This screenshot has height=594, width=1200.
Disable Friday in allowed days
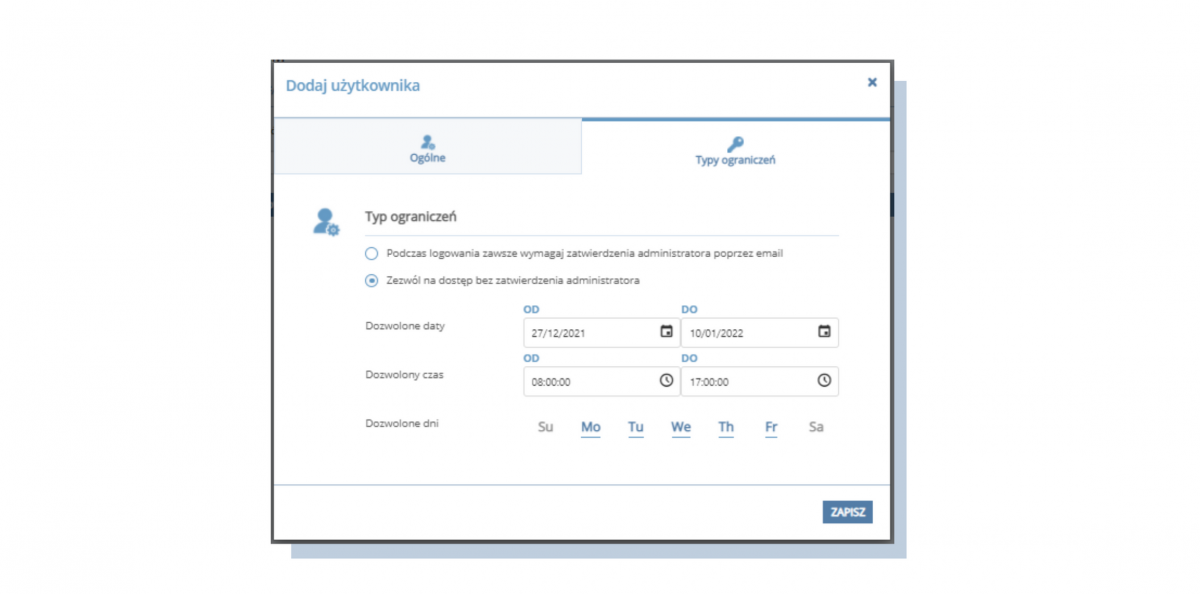point(771,427)
